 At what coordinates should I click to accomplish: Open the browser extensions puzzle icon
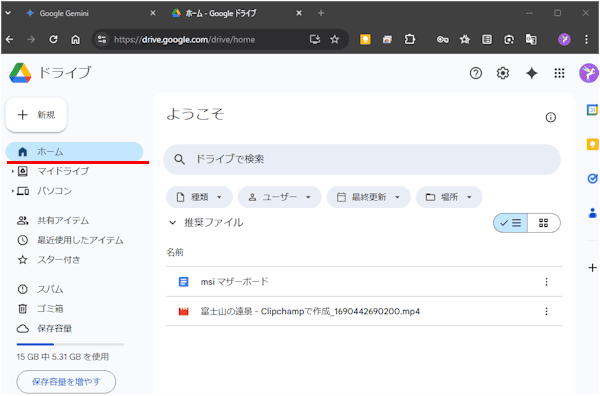pos(409,39)
